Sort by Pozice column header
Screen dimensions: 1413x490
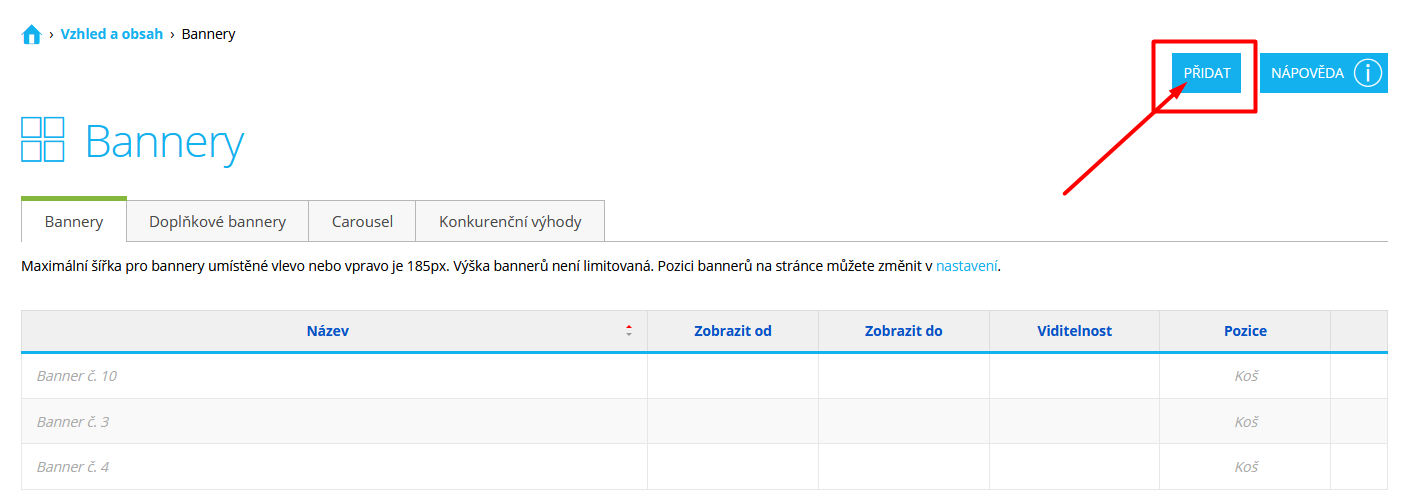[1245, 331]
